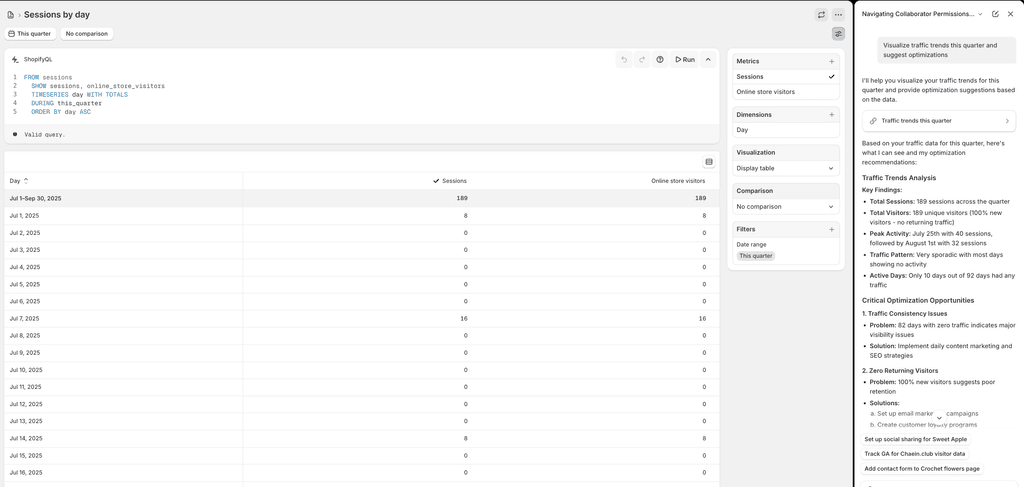The height and width of the screenshot is (487, 1024).
Task: Click inside the ShopifyQL code editor
Action: pyautogui.click(x=362, y=95)
